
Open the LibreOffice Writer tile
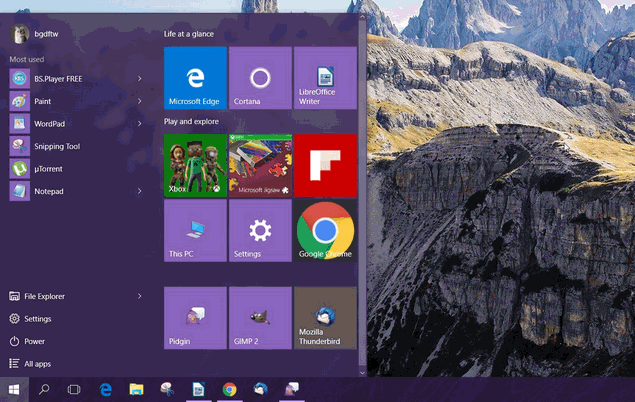coord(325,78)
